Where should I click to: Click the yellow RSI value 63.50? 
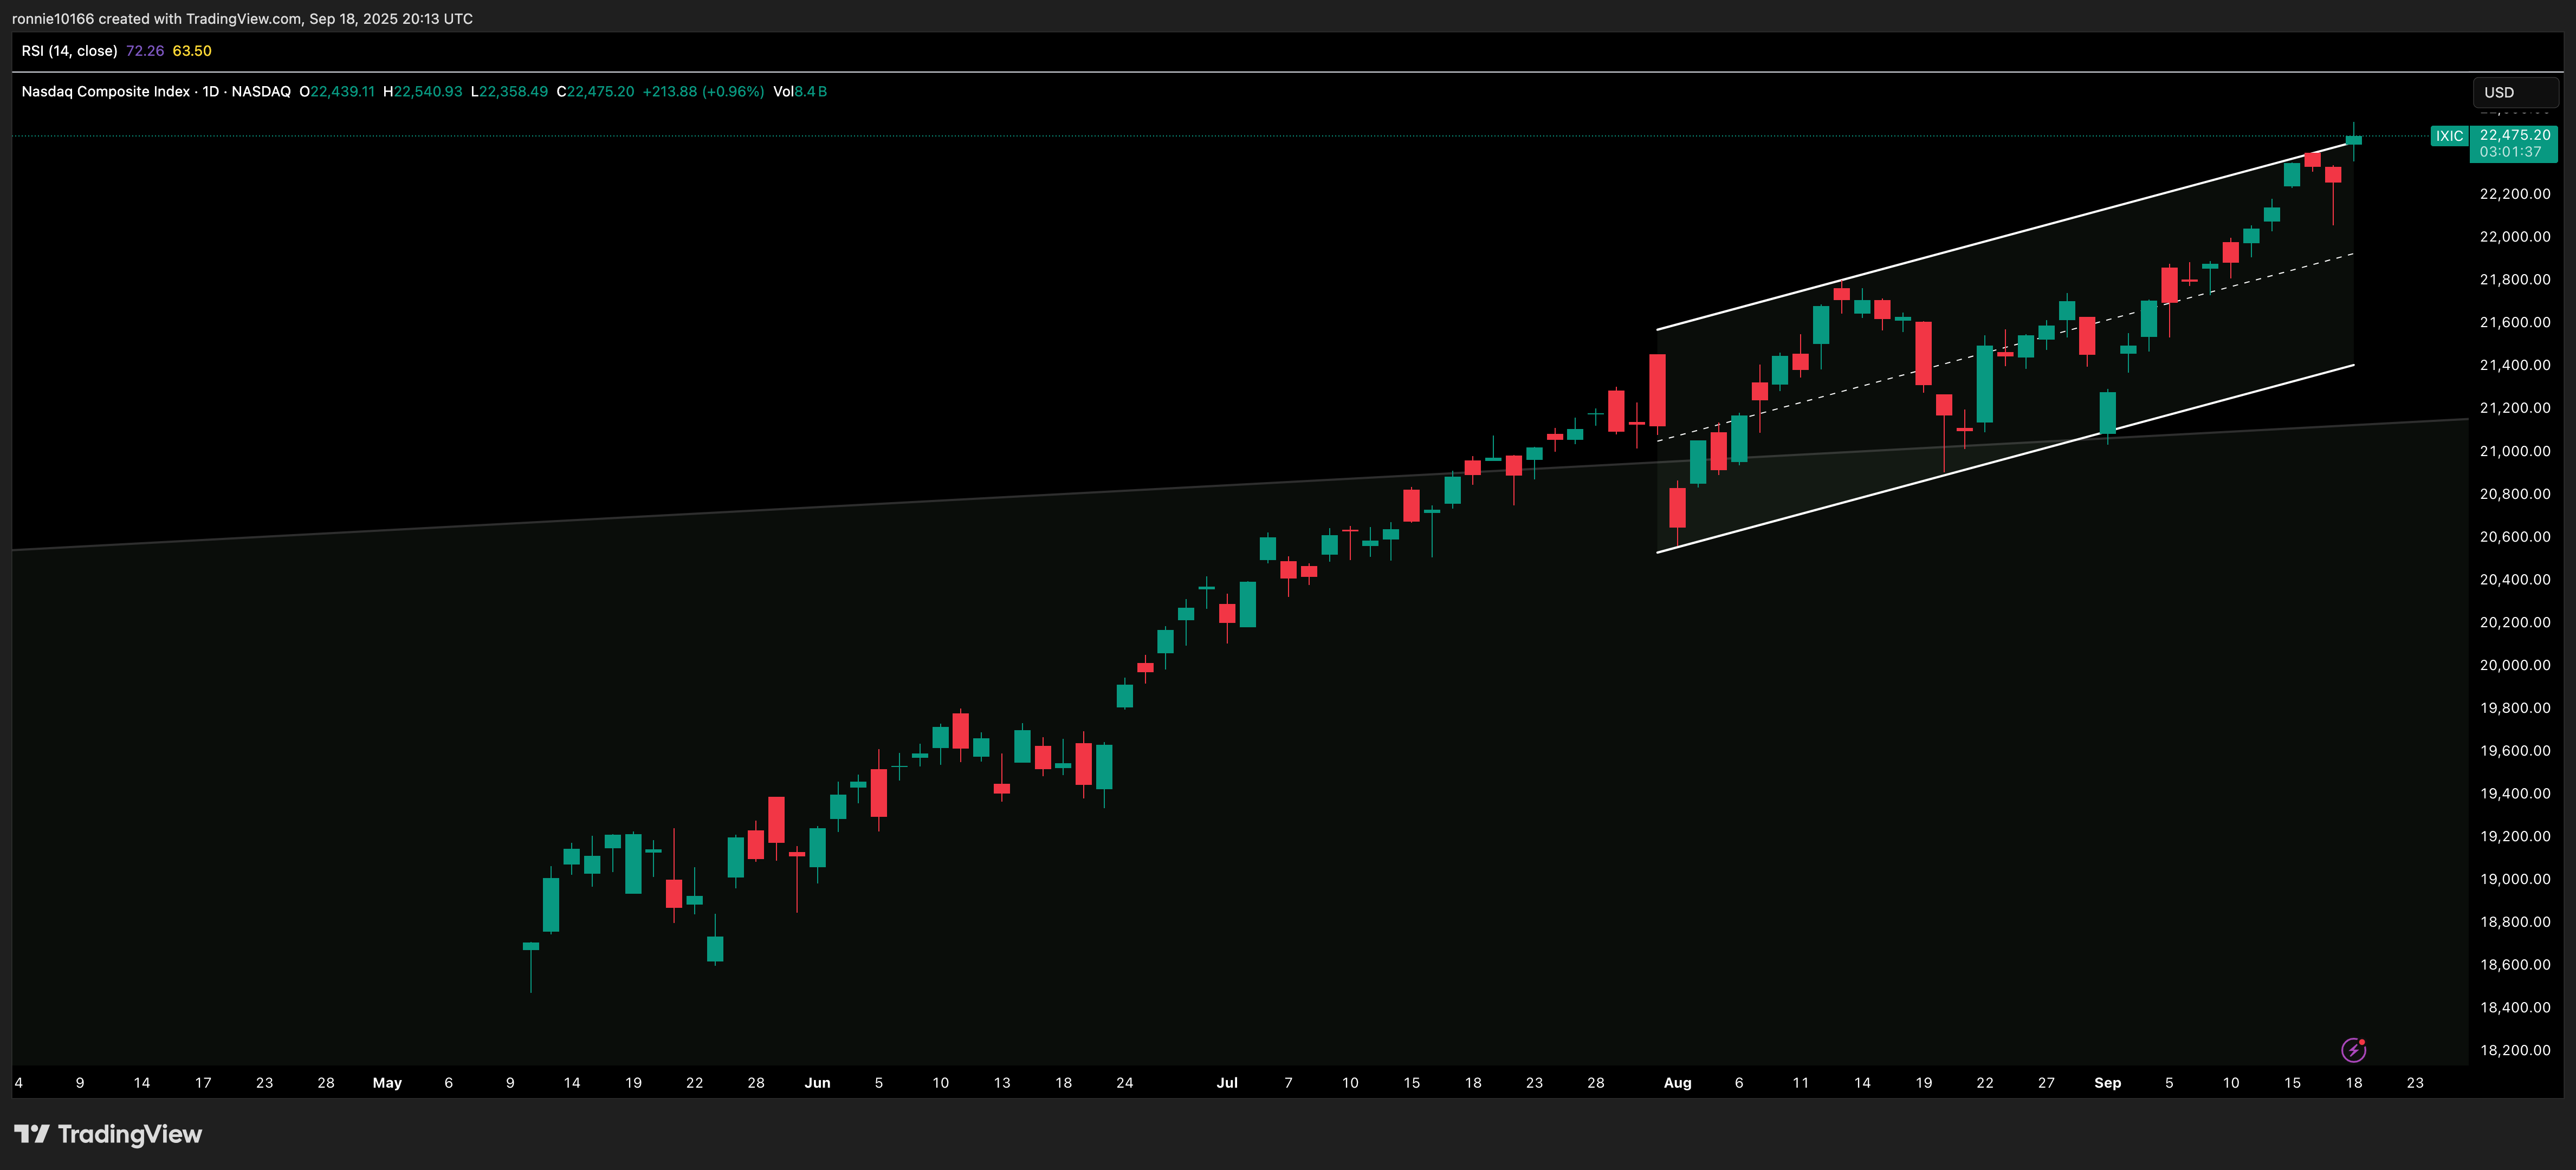[x=192, y=51]
